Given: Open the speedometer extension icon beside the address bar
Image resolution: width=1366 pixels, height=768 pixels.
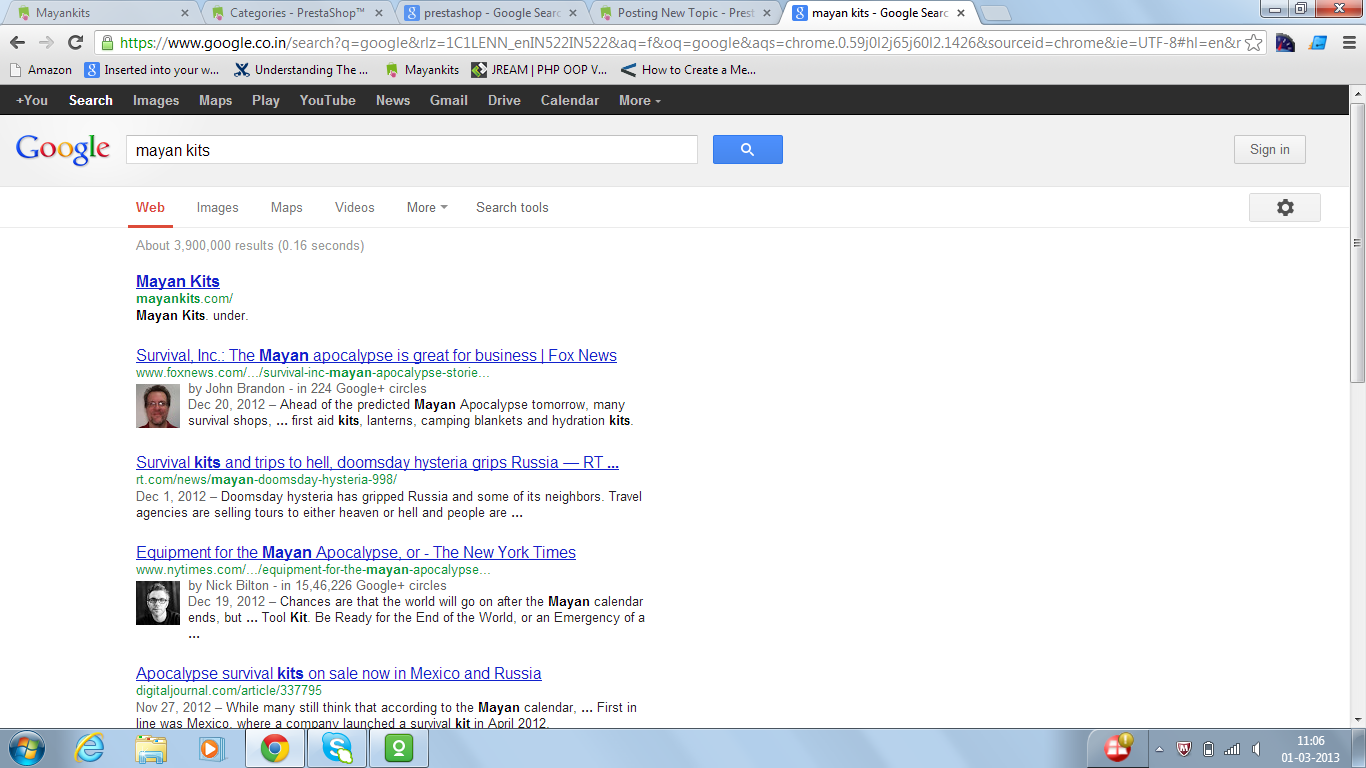Looking at the screenshot, I should (x=1285, y=43).
